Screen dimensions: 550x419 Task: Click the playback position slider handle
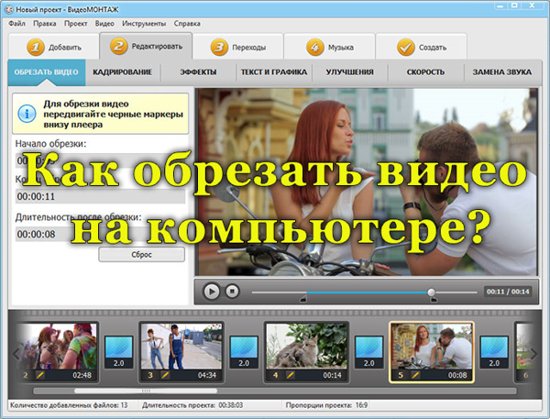431,292
